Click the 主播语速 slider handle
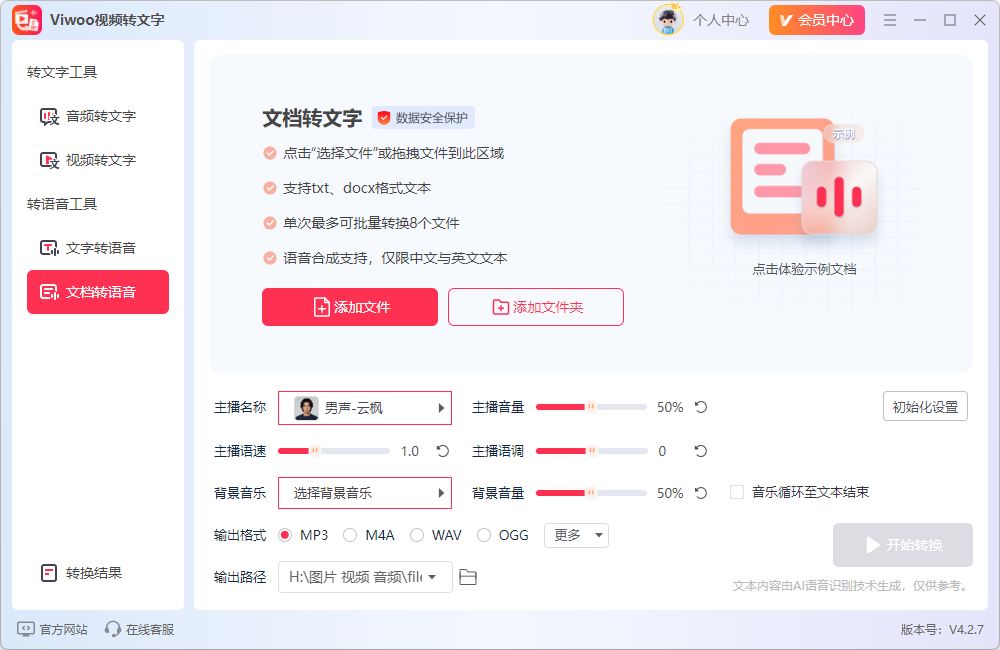The image size is (1000, 650). [x=314, y=451]
